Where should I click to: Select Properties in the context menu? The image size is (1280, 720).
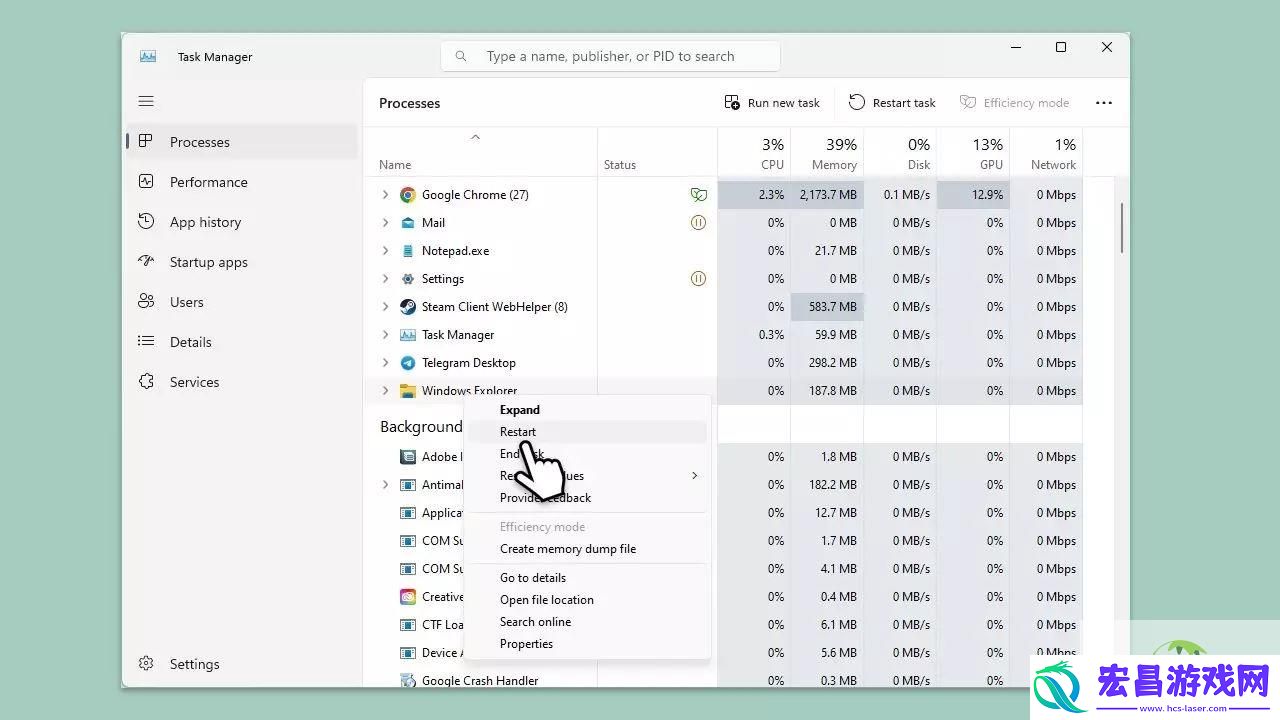click(x=587, y=644)
